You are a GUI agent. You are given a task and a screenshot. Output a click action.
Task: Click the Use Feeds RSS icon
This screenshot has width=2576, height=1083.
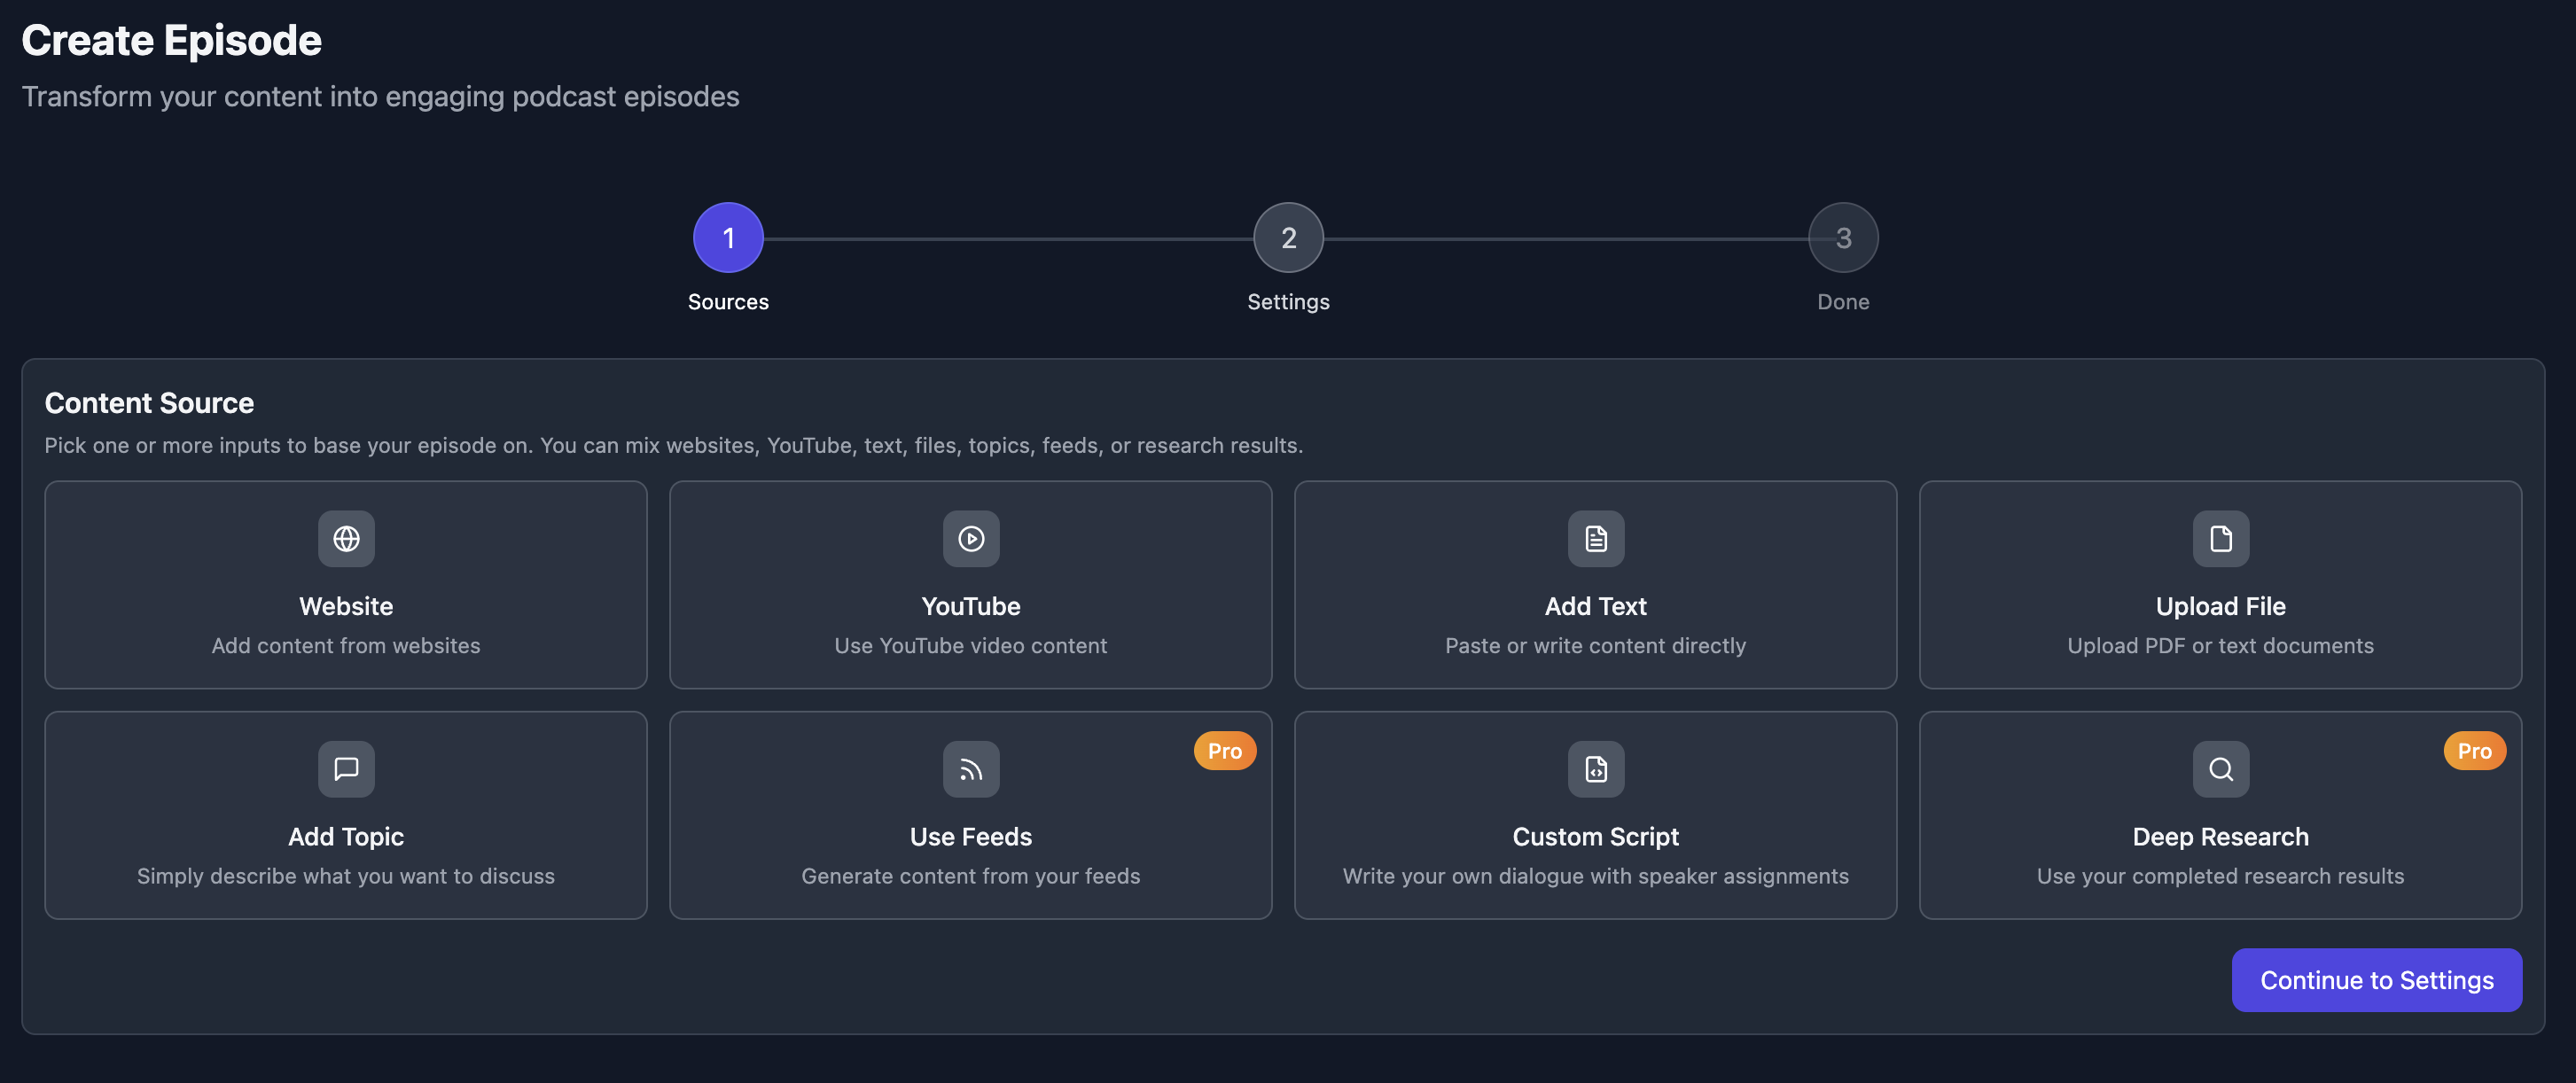970,768
